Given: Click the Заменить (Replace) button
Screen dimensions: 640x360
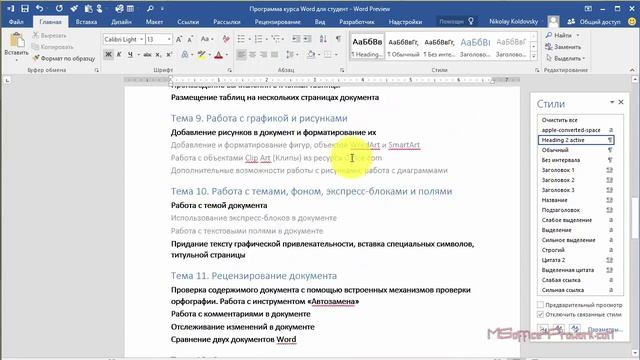Looking at the screenshot, I should pos(563,47).
